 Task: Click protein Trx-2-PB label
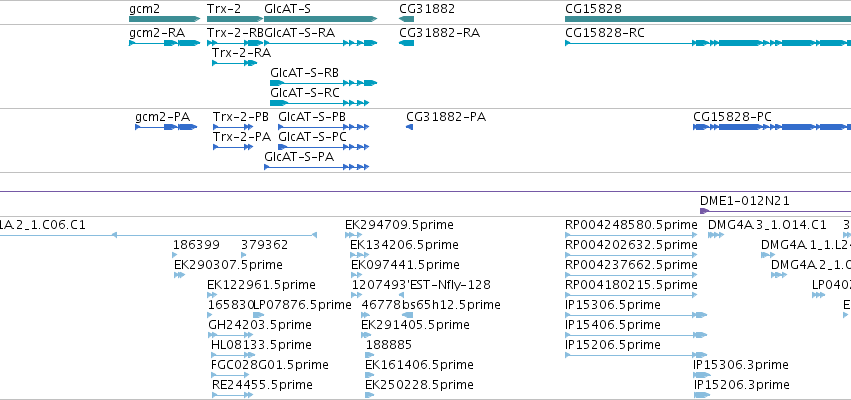(x=240, y=117)
